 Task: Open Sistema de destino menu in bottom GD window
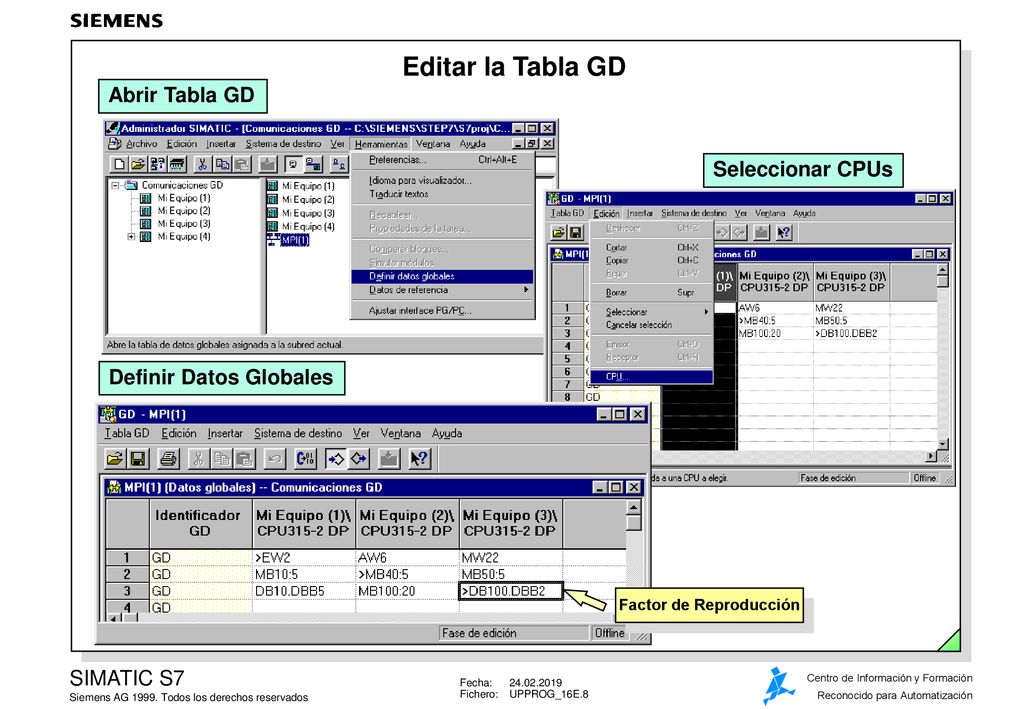[298, 433]
